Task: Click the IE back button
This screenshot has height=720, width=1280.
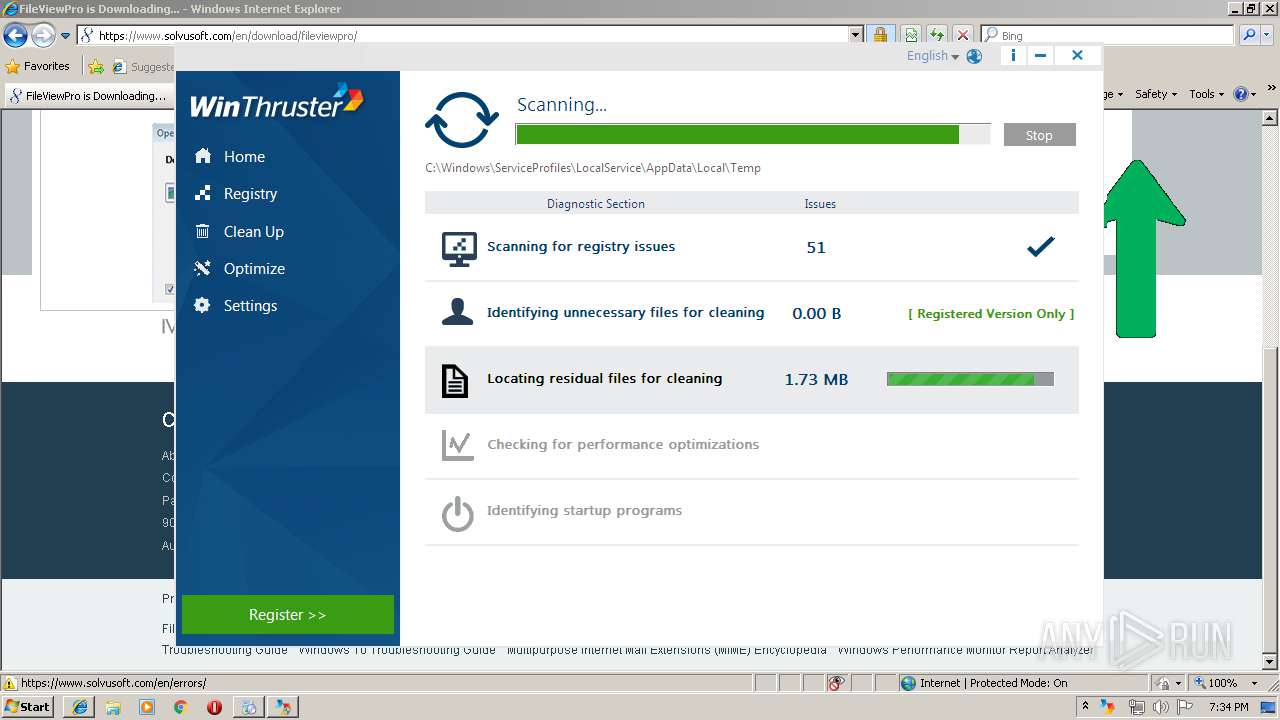Action: click(15, 35)
